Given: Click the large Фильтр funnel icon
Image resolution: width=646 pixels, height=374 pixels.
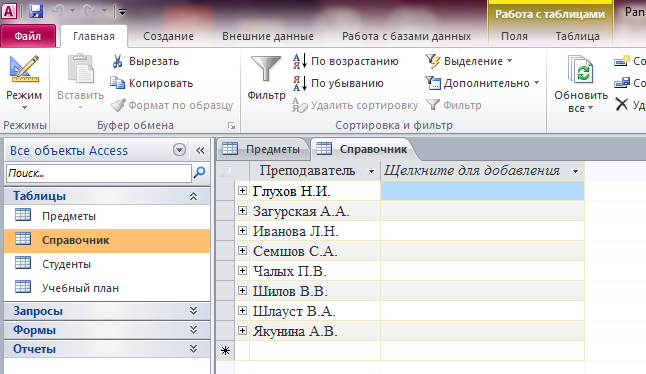Looking at the screenshot, I should (x=266, y=69).
